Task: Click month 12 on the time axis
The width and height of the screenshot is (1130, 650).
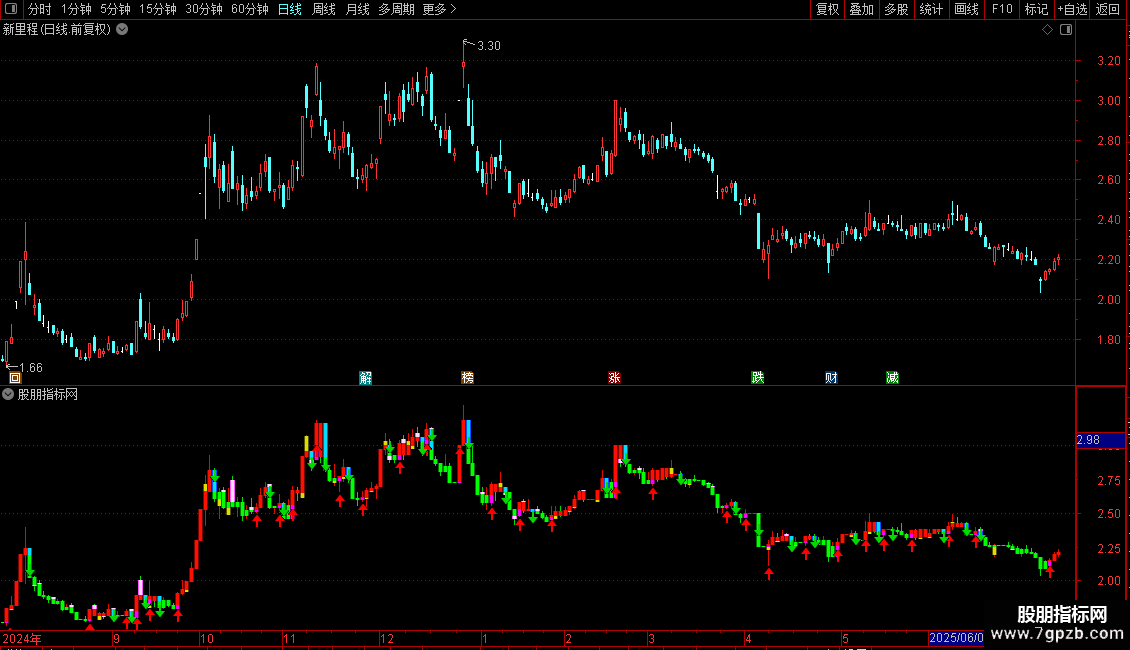Action: [x=387, y=638]
